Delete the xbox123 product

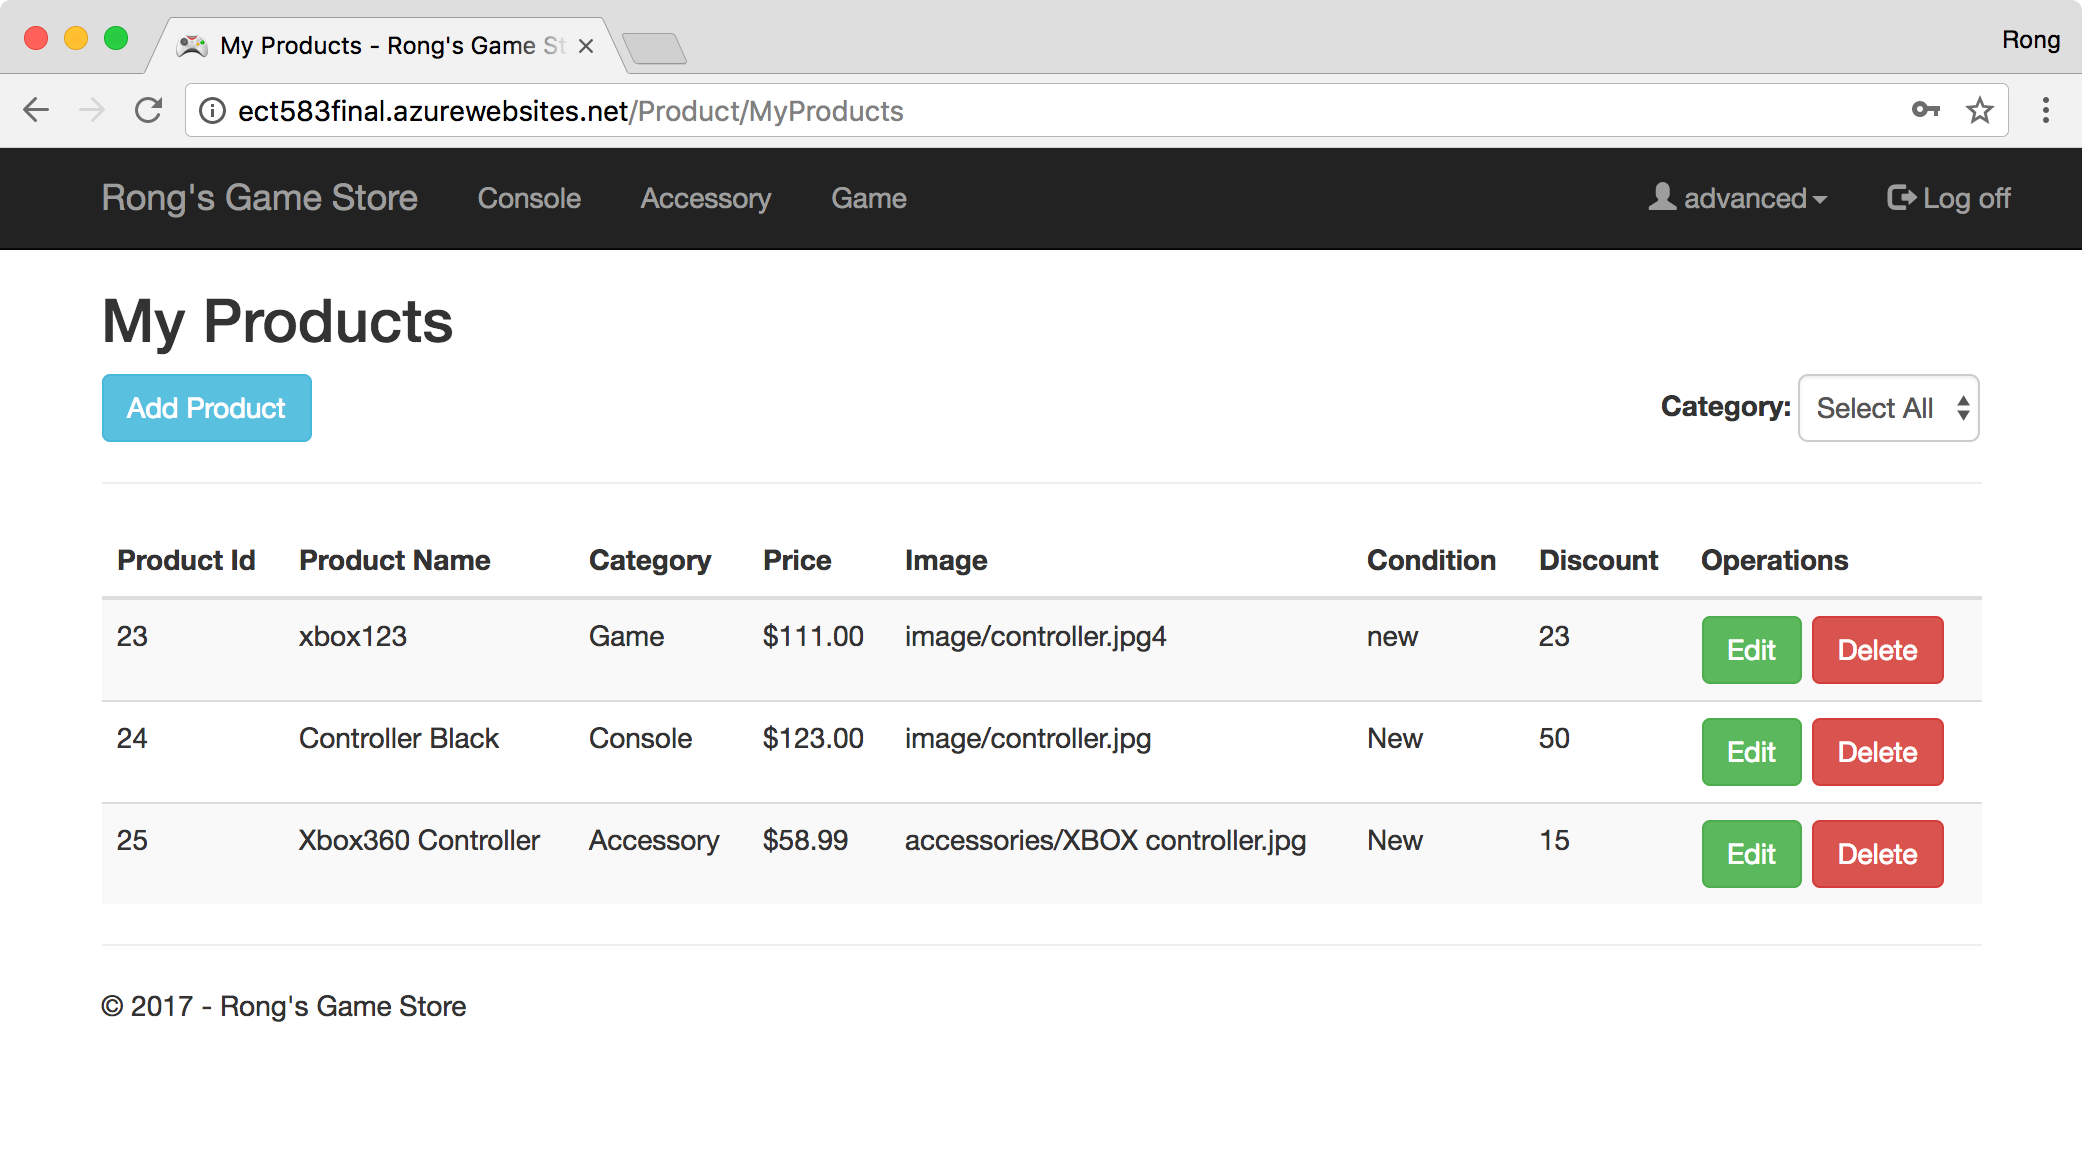tap(1878, 650)
